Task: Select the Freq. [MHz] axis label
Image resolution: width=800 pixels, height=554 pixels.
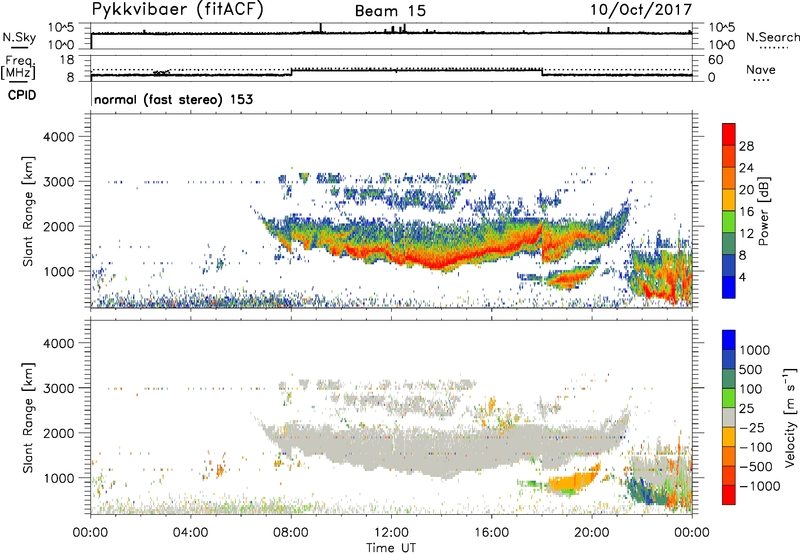Action: (x=18, y=67)
